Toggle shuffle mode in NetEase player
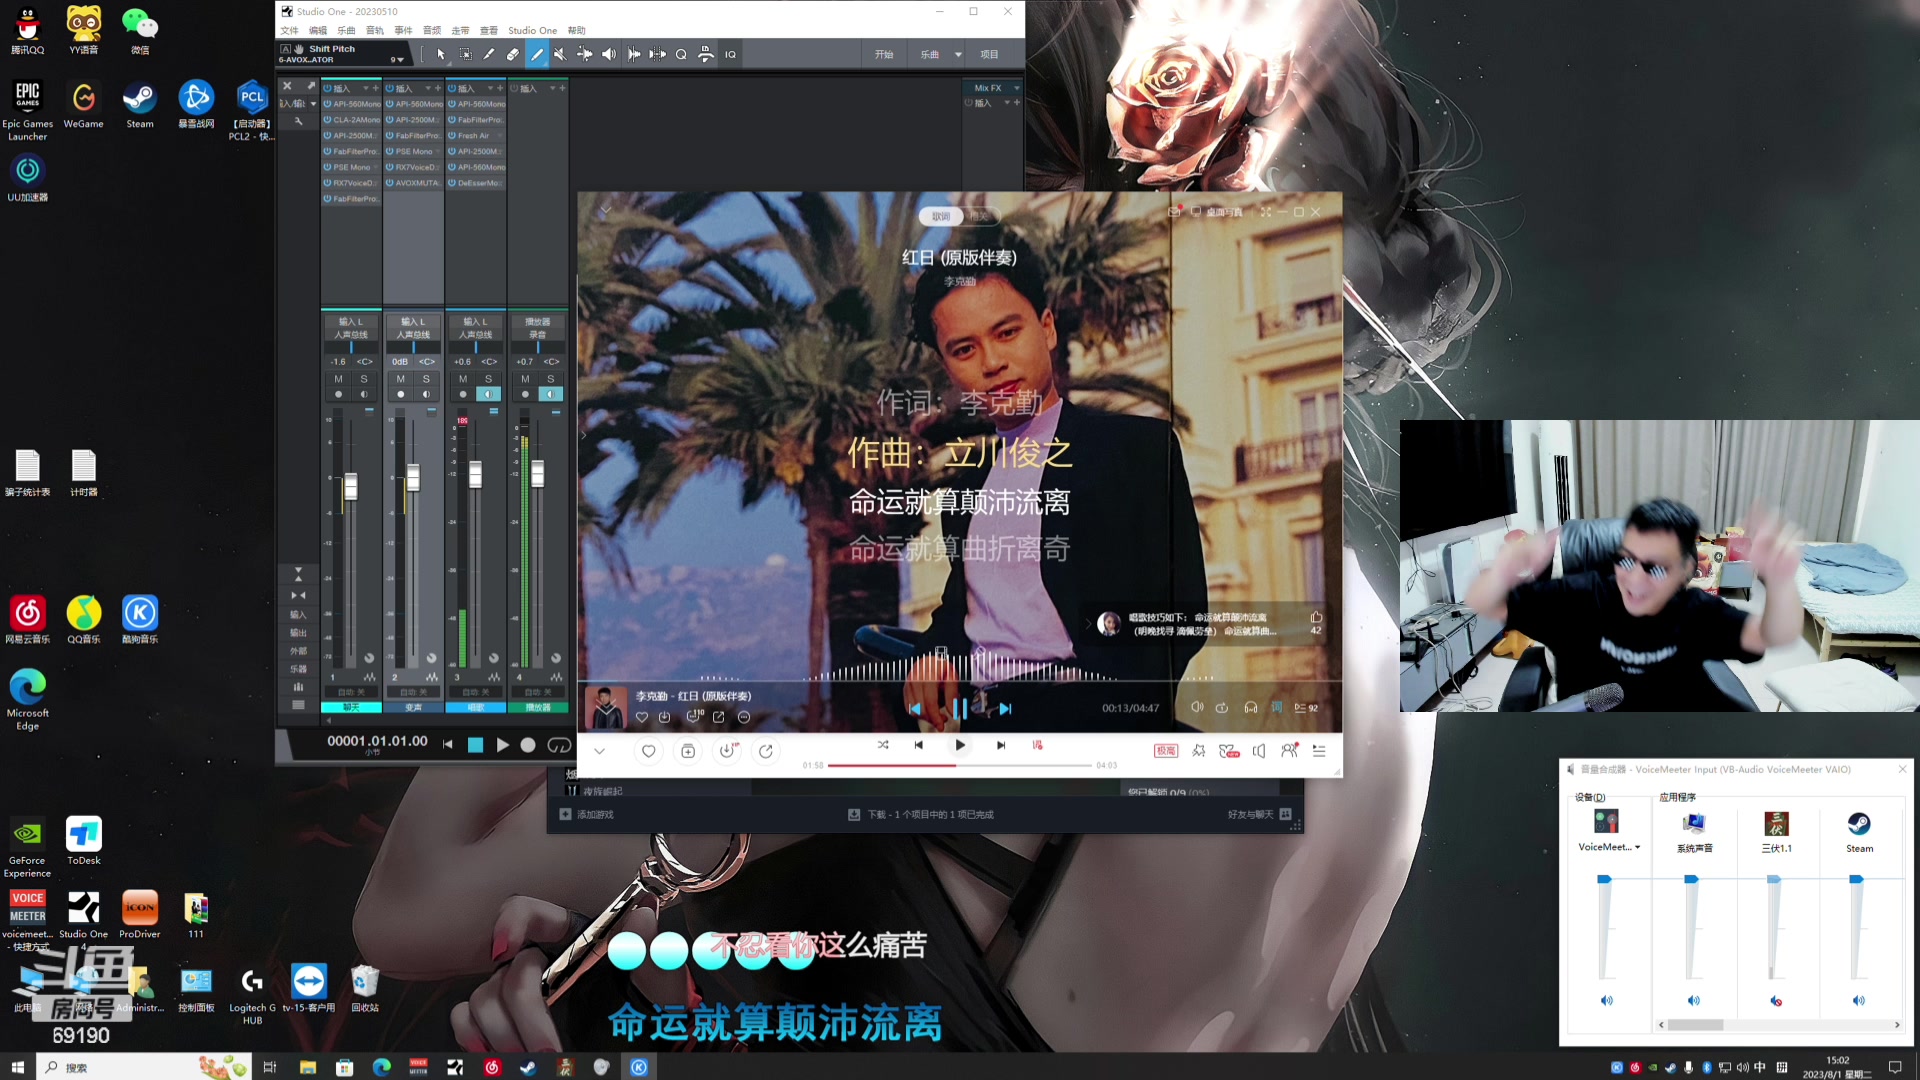This screenshot has height=1080, width=1920. (x=883, y=745)
